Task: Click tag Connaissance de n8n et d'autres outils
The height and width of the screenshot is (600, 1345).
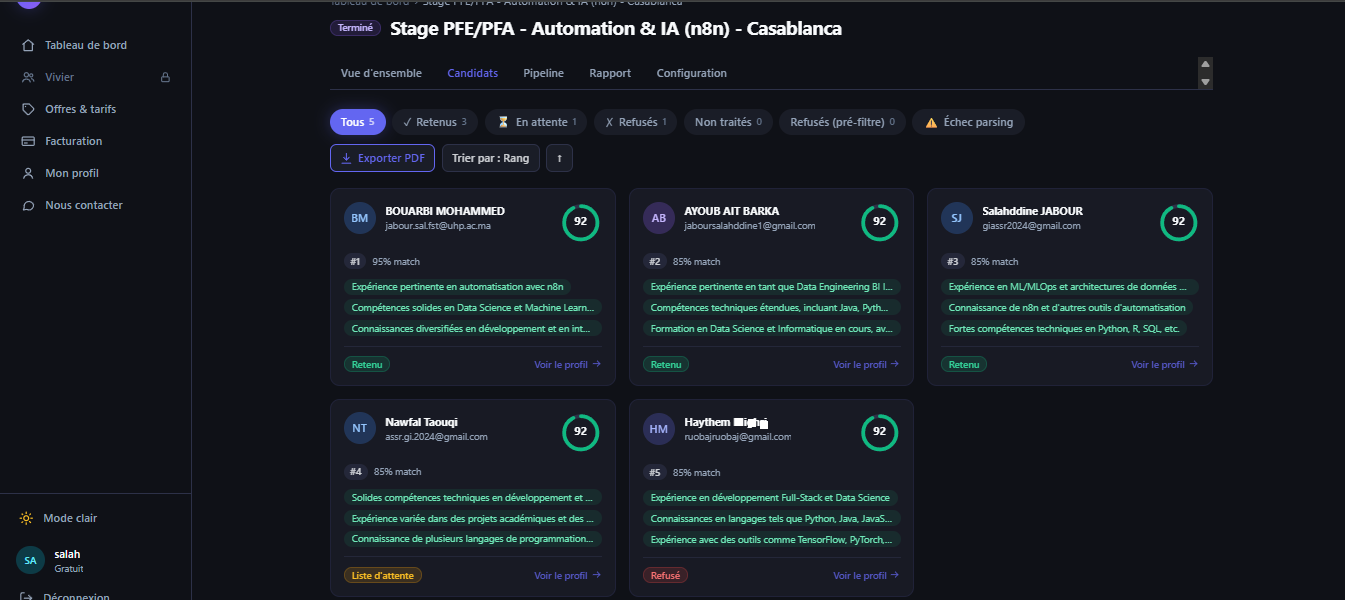Action: tap(1067, 308)
